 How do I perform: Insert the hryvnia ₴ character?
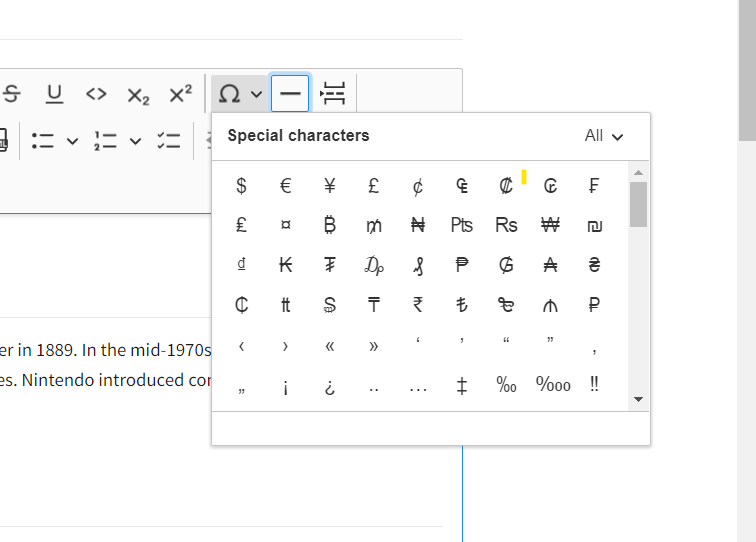594,265
